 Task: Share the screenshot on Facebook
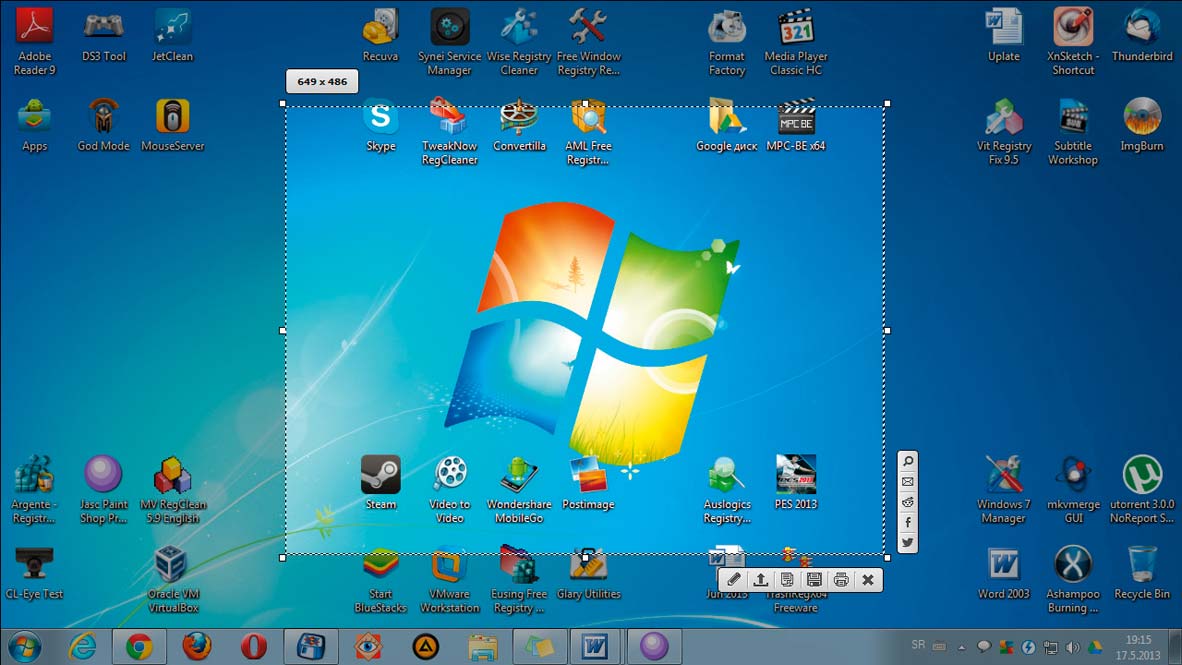point(908,522)
